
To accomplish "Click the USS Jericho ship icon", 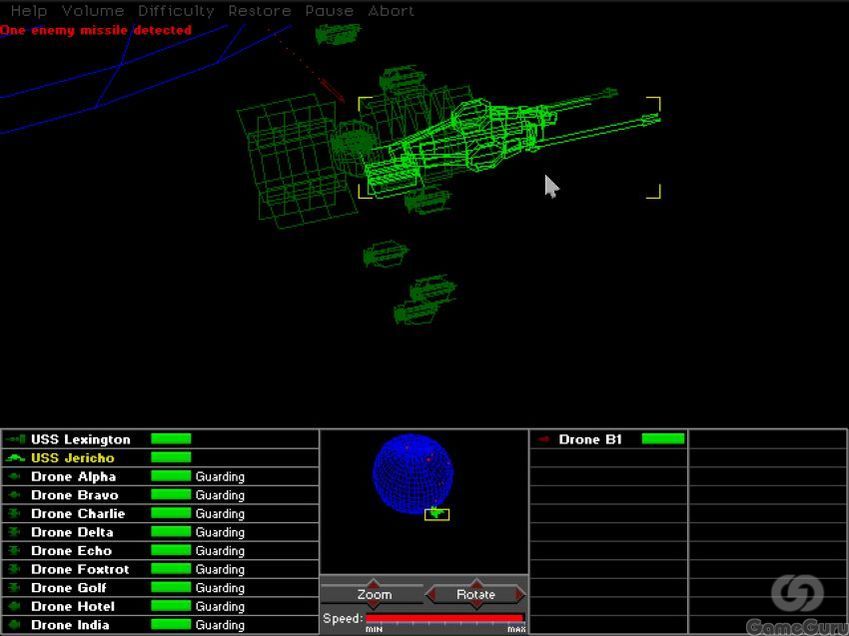I will [15, 458].
